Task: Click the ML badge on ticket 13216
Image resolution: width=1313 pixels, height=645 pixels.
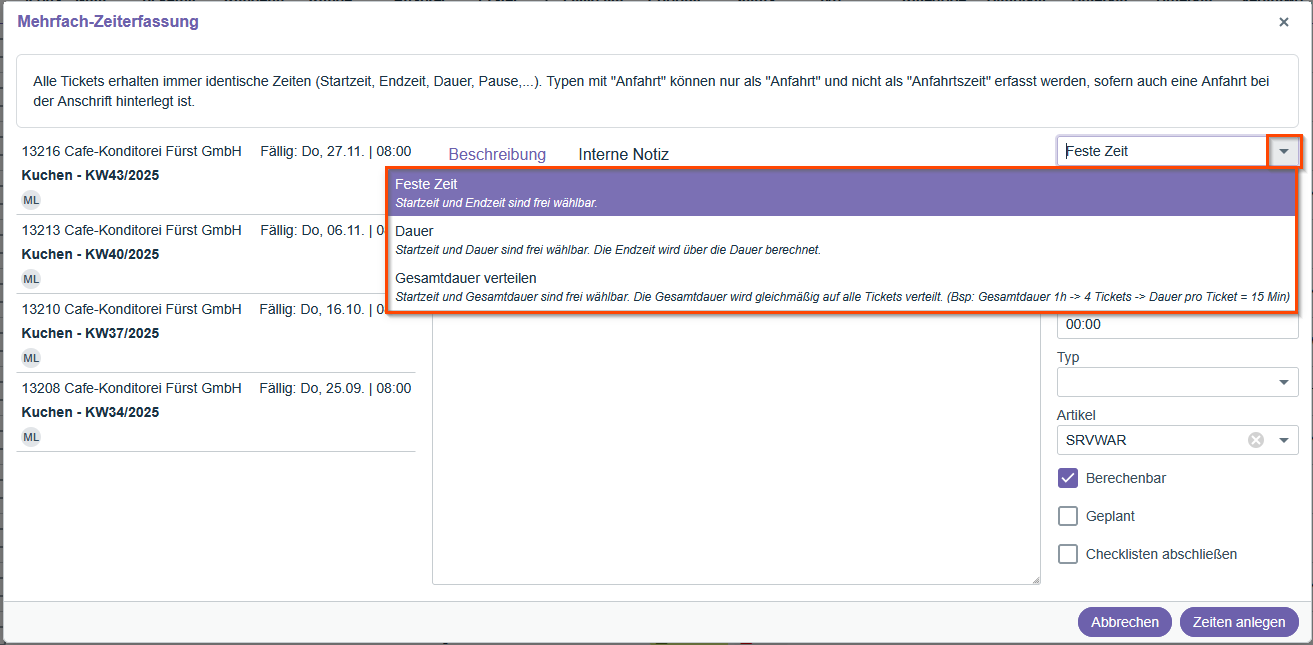Action: pyautogui.click(x=30, y=199)
